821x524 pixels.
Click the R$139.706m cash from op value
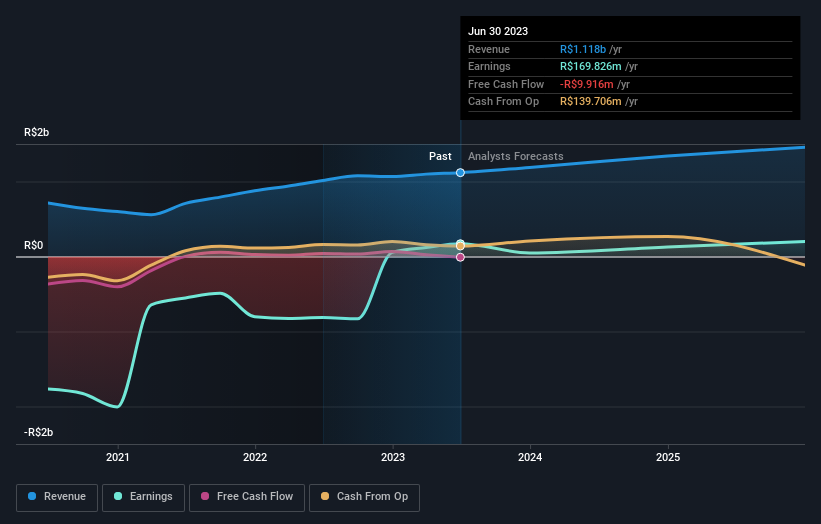pos(591,102)
